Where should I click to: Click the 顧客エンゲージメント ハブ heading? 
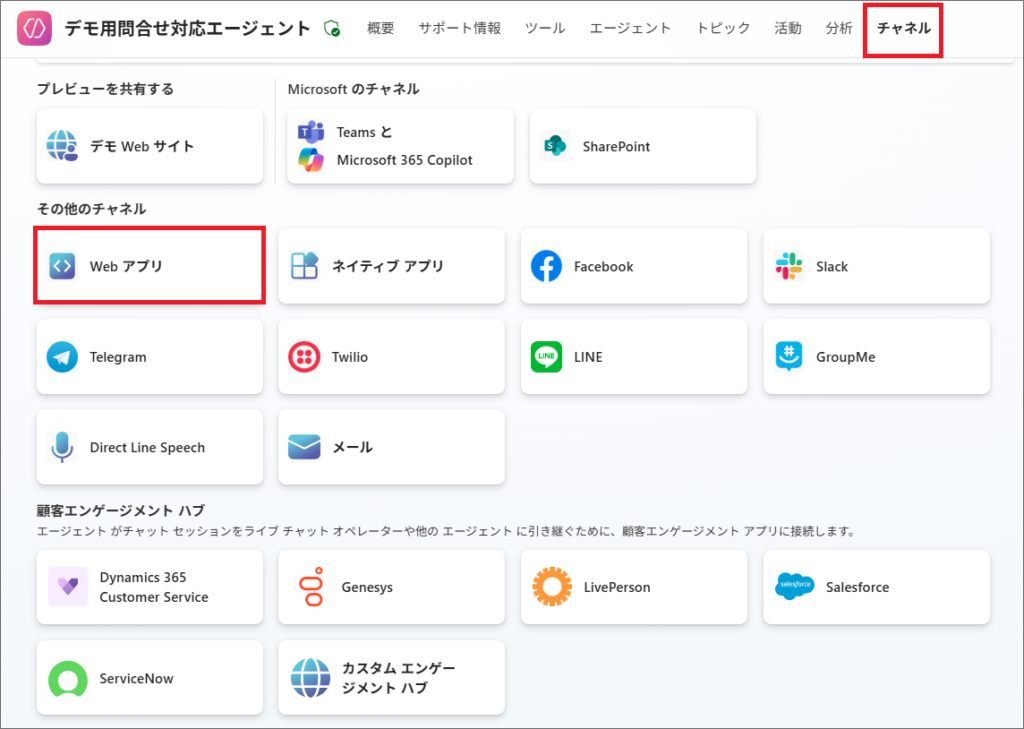[121, 511]
